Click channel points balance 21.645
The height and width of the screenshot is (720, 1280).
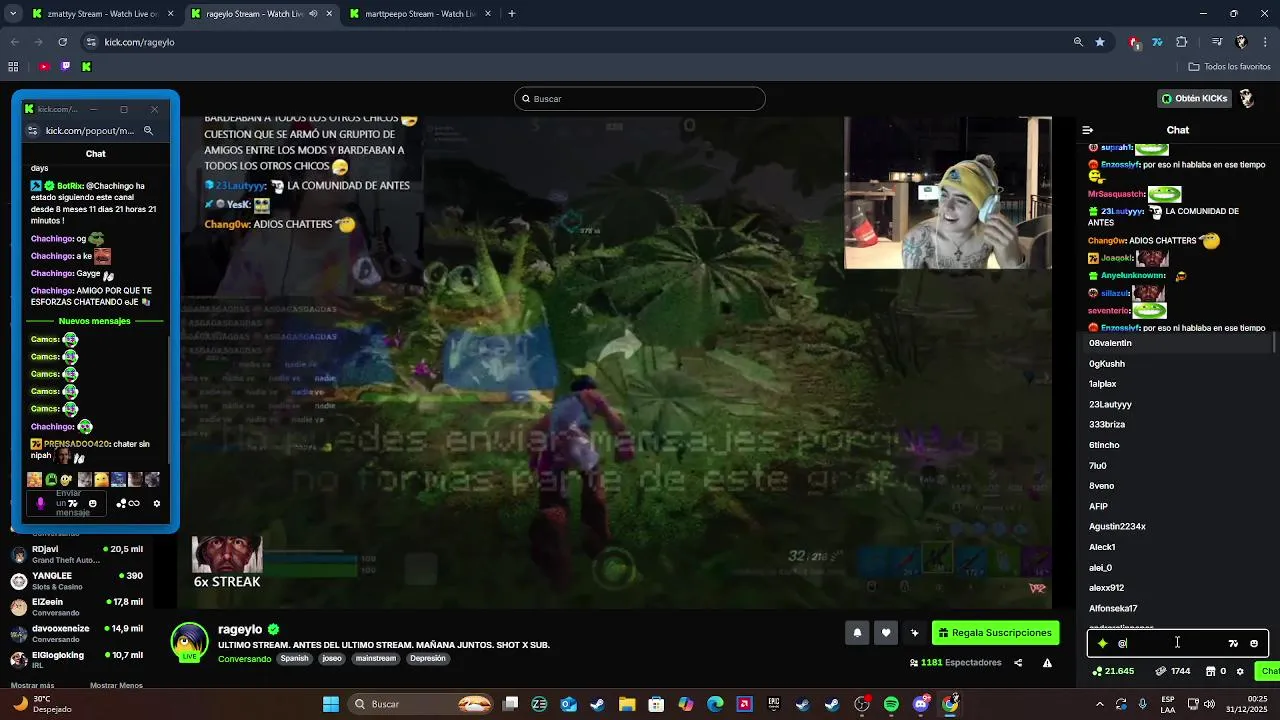click(x=1113, y=671)
